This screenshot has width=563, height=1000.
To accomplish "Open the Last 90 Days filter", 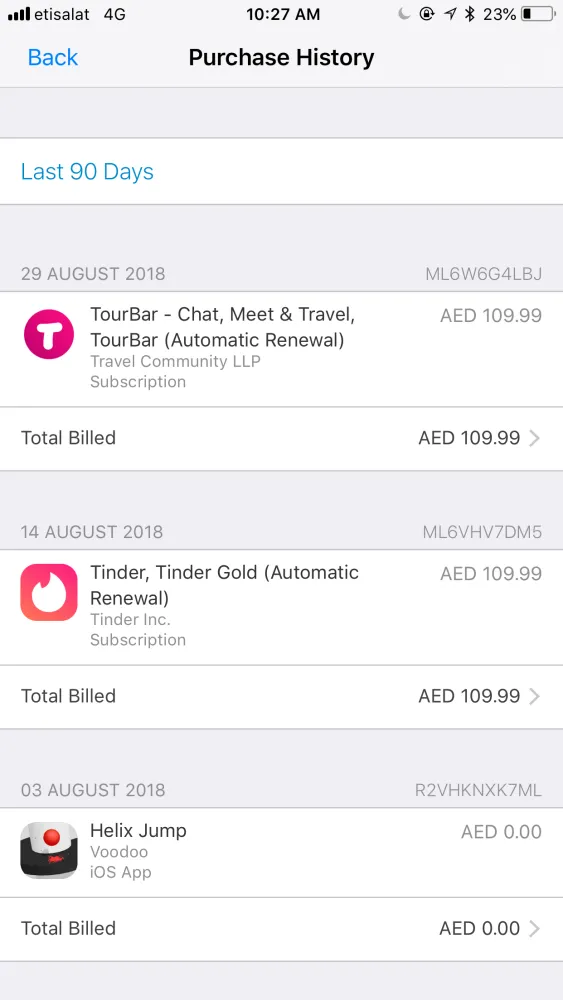I will click(281, 172).
